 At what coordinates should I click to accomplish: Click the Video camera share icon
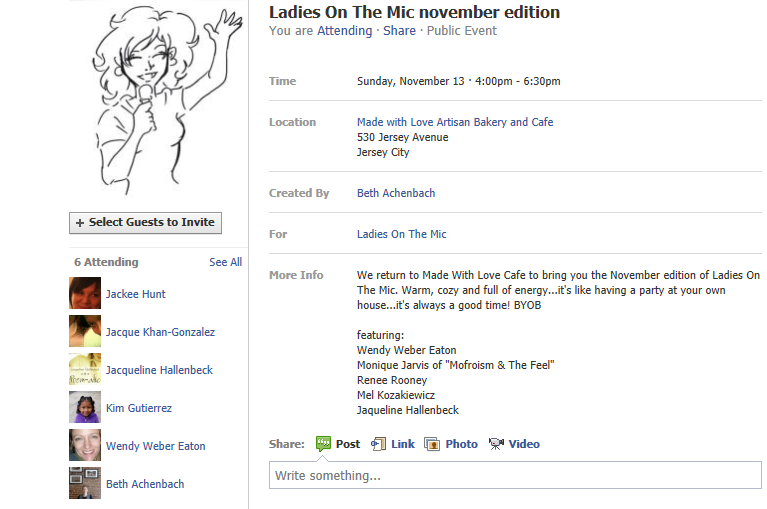coord(496,444)
